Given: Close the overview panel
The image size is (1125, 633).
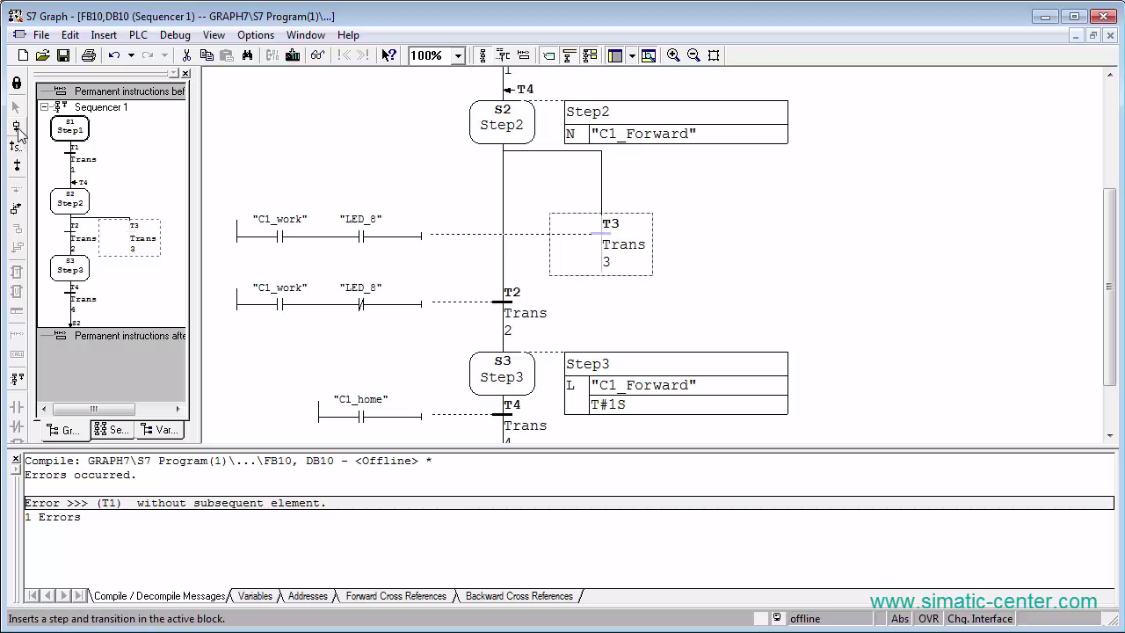Looking at the screenshot, I should (x=186, y=73).
